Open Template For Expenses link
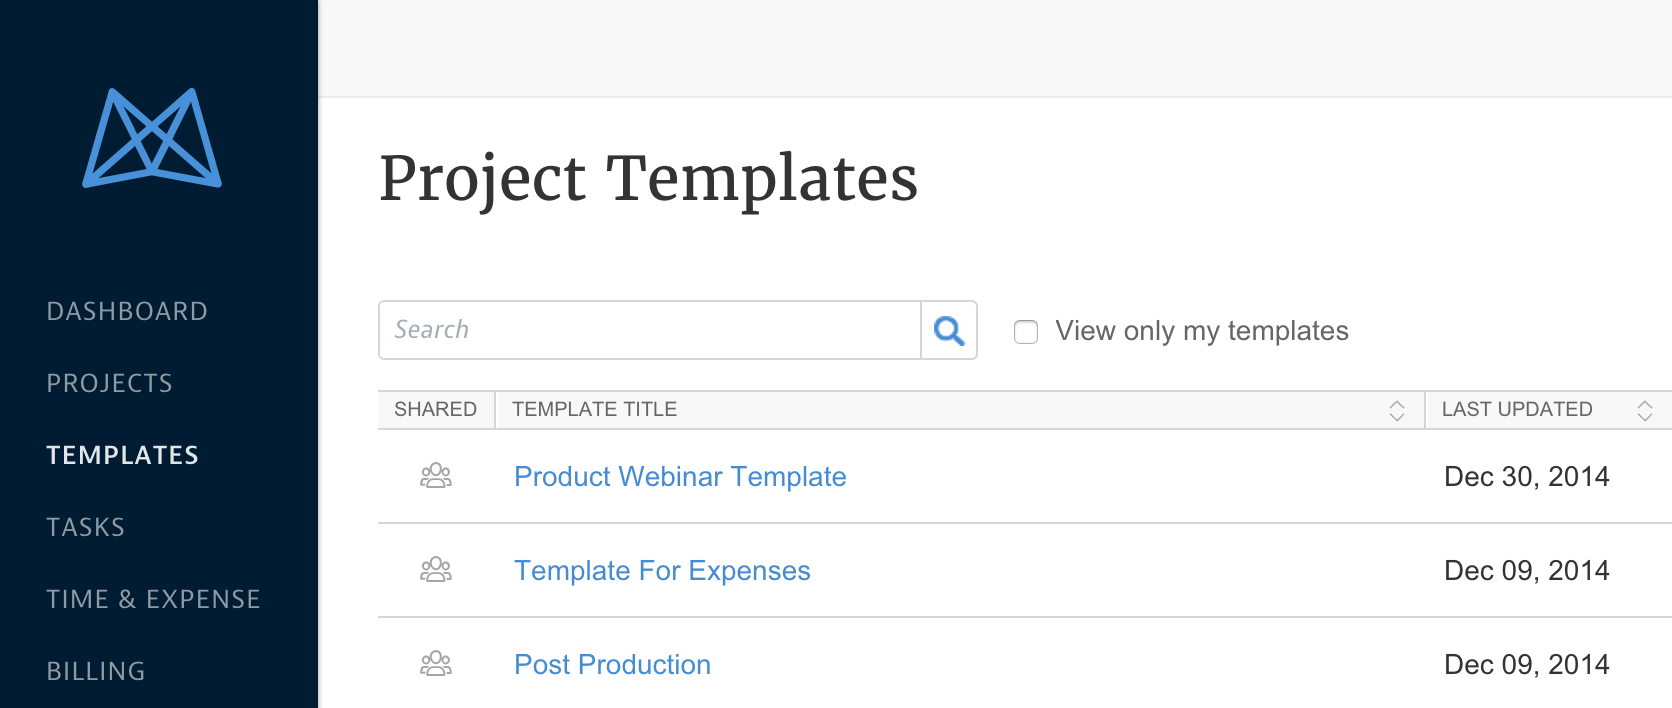Image resolution: width=1672 pixels, height=708 pixels. (x=662, y=570)
